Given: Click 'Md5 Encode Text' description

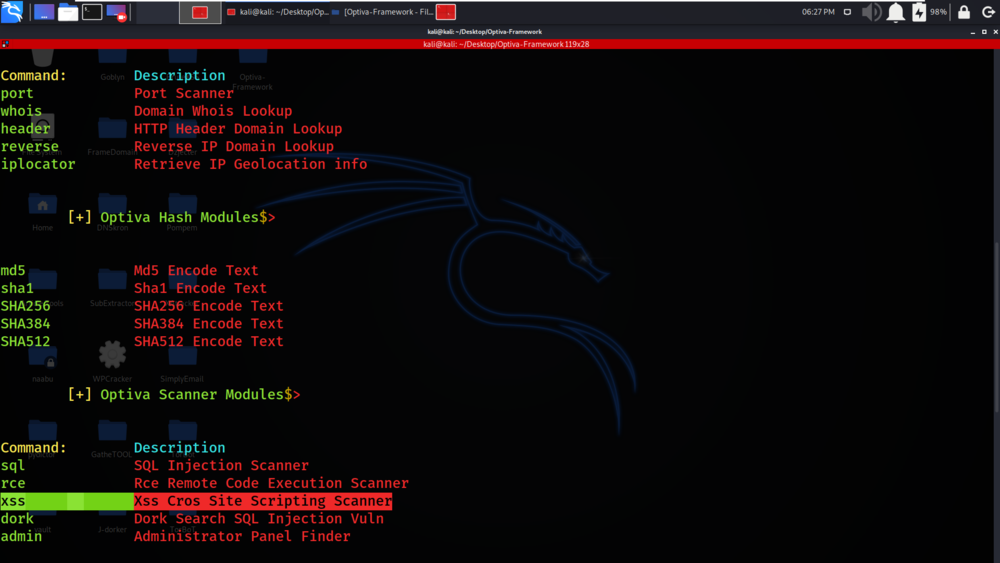Looking at the screenshot, I should 196,270.
